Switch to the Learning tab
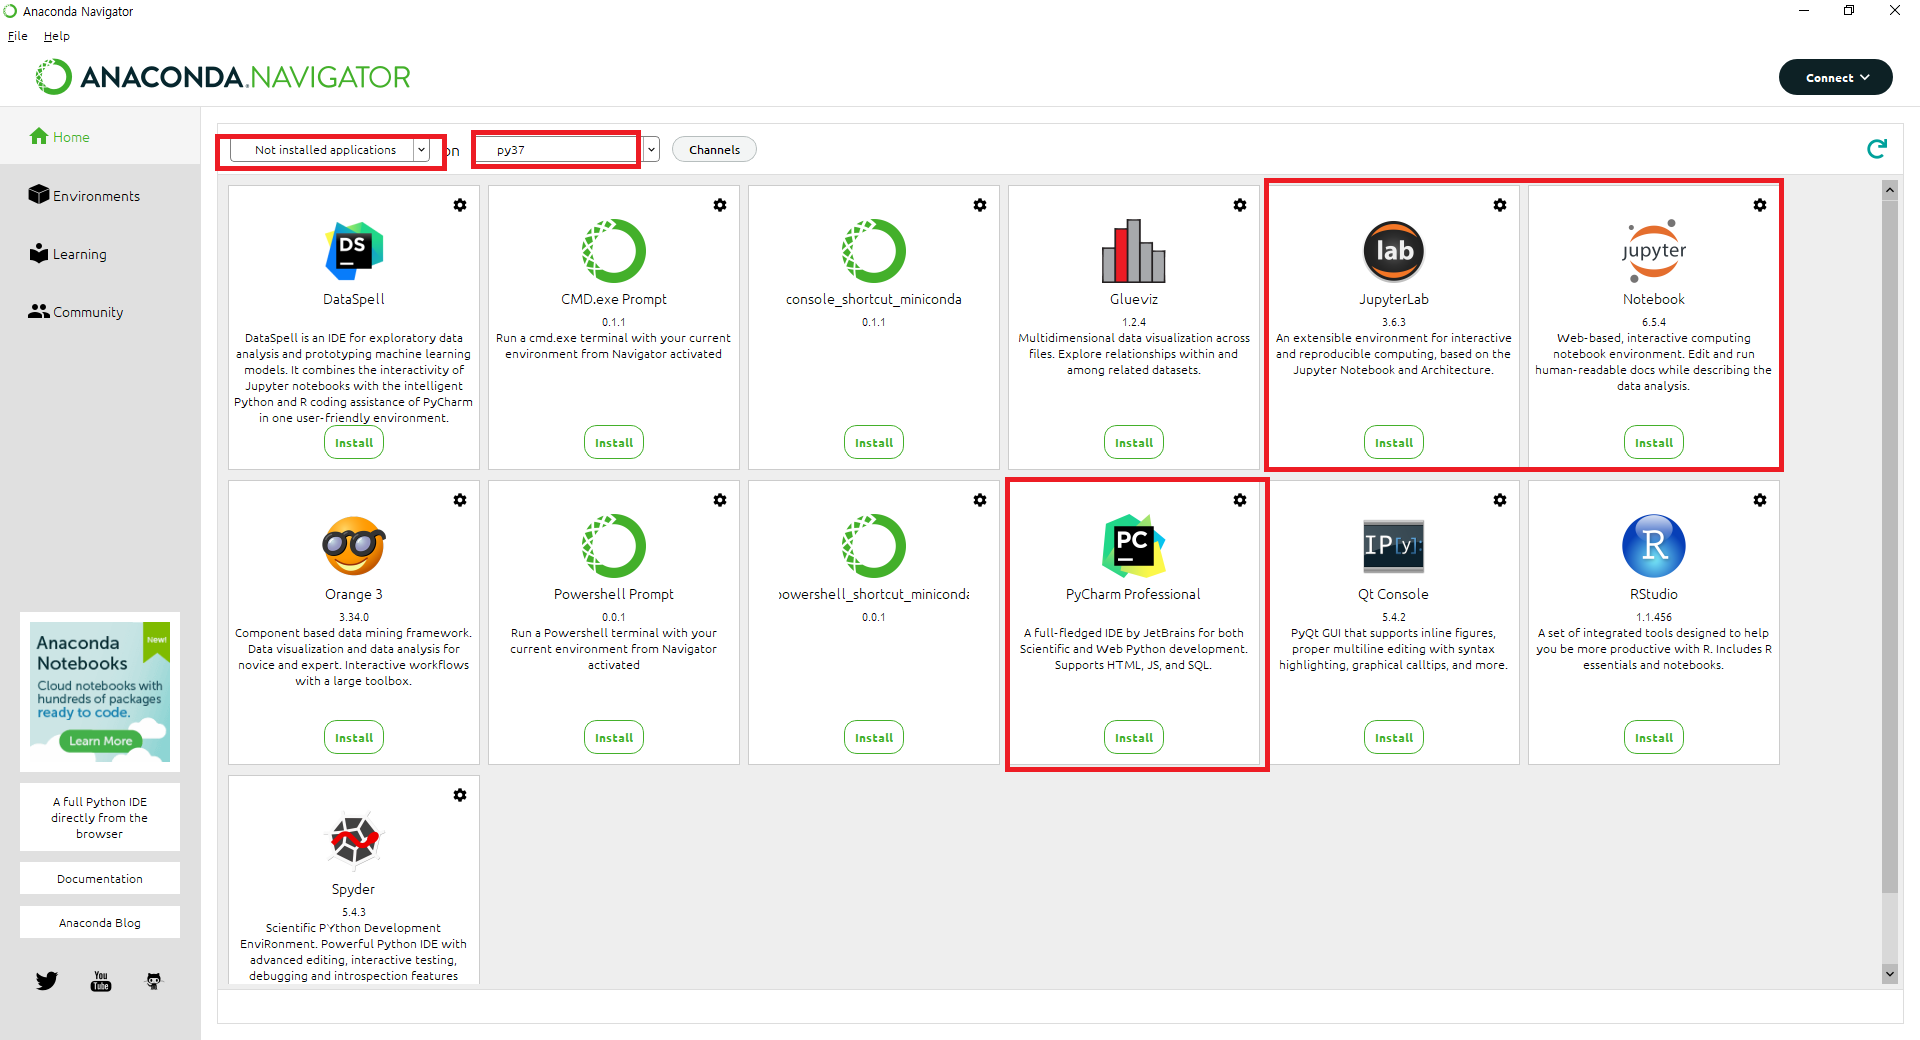The height and width of the screenshot is (1040, 1920). click(68, 253)
